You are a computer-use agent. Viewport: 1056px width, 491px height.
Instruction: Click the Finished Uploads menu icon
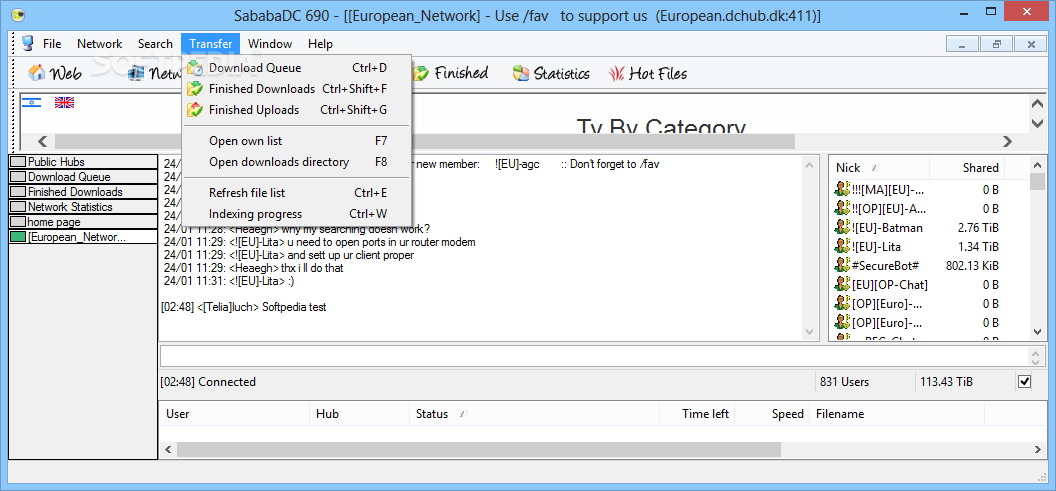tap(195, 110)
